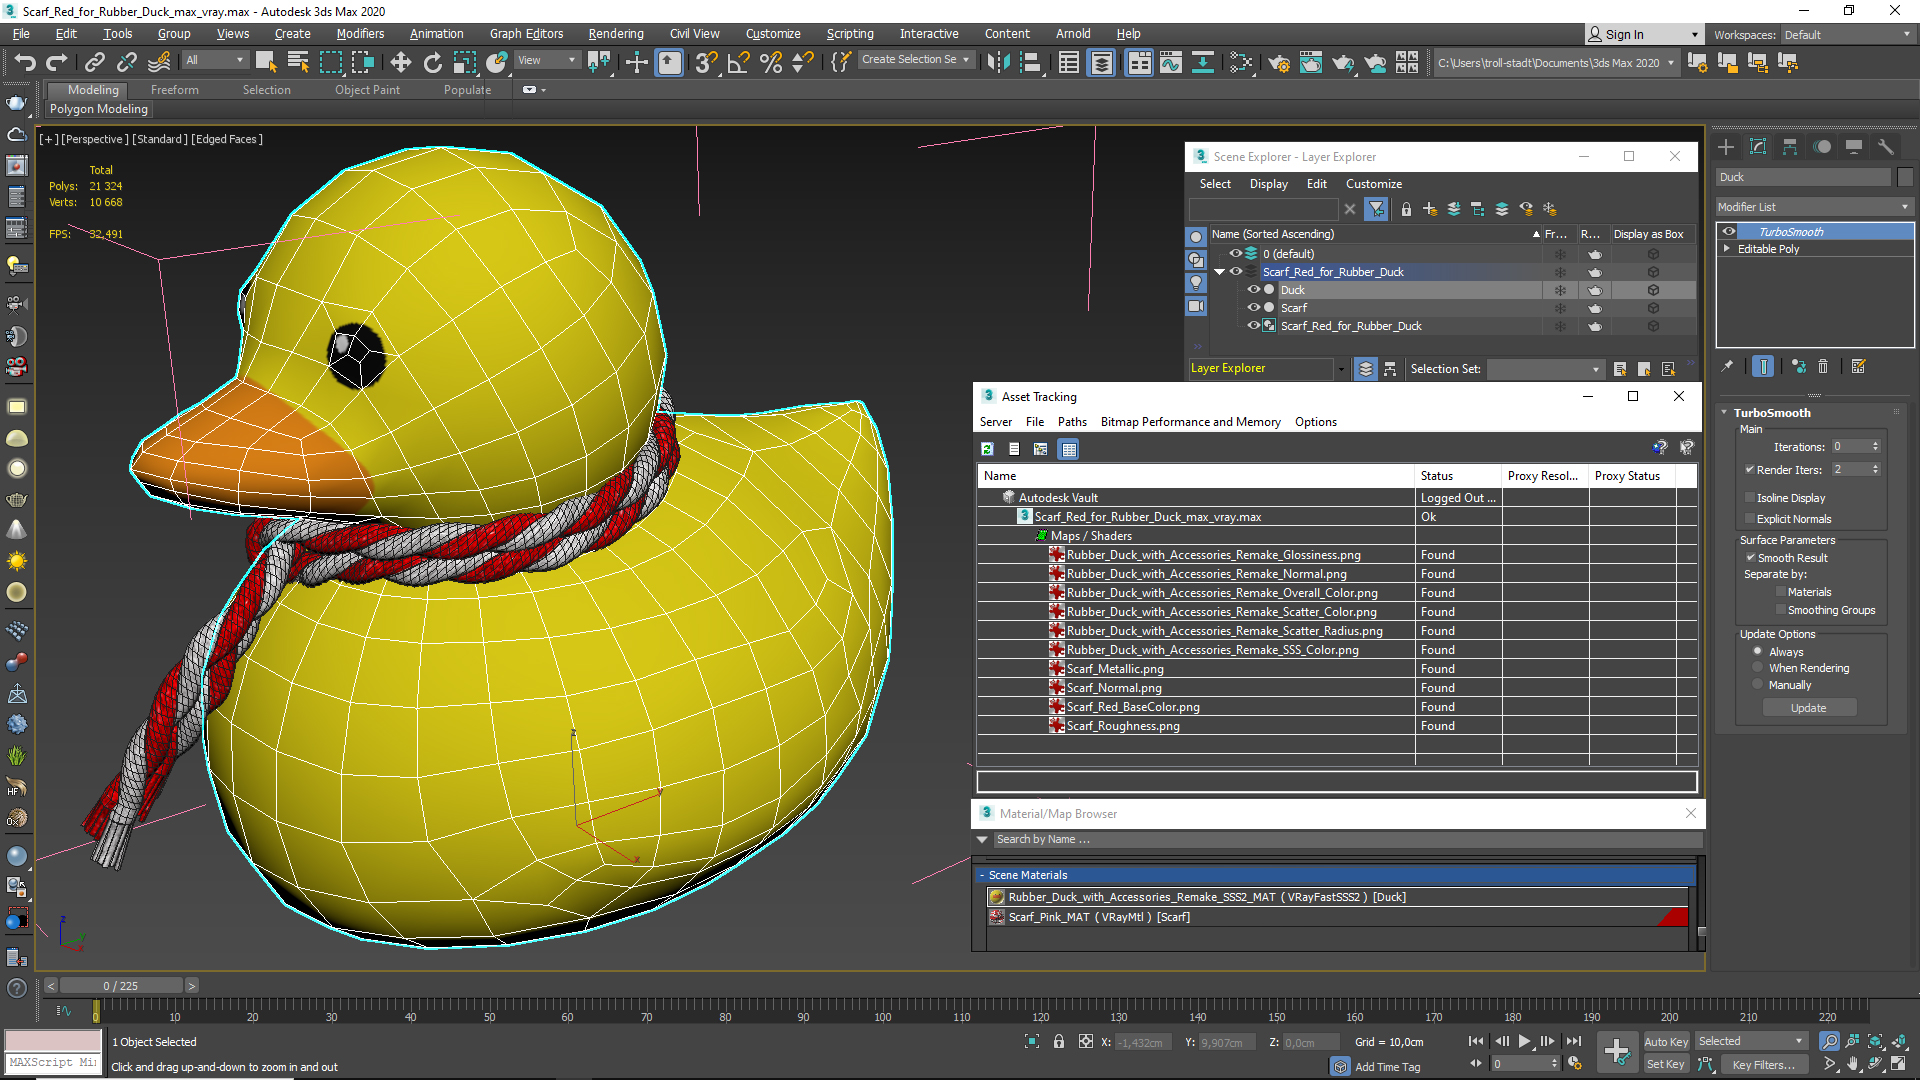
Task: Click the time slider 0 / 225 handle
Action: 121,986
